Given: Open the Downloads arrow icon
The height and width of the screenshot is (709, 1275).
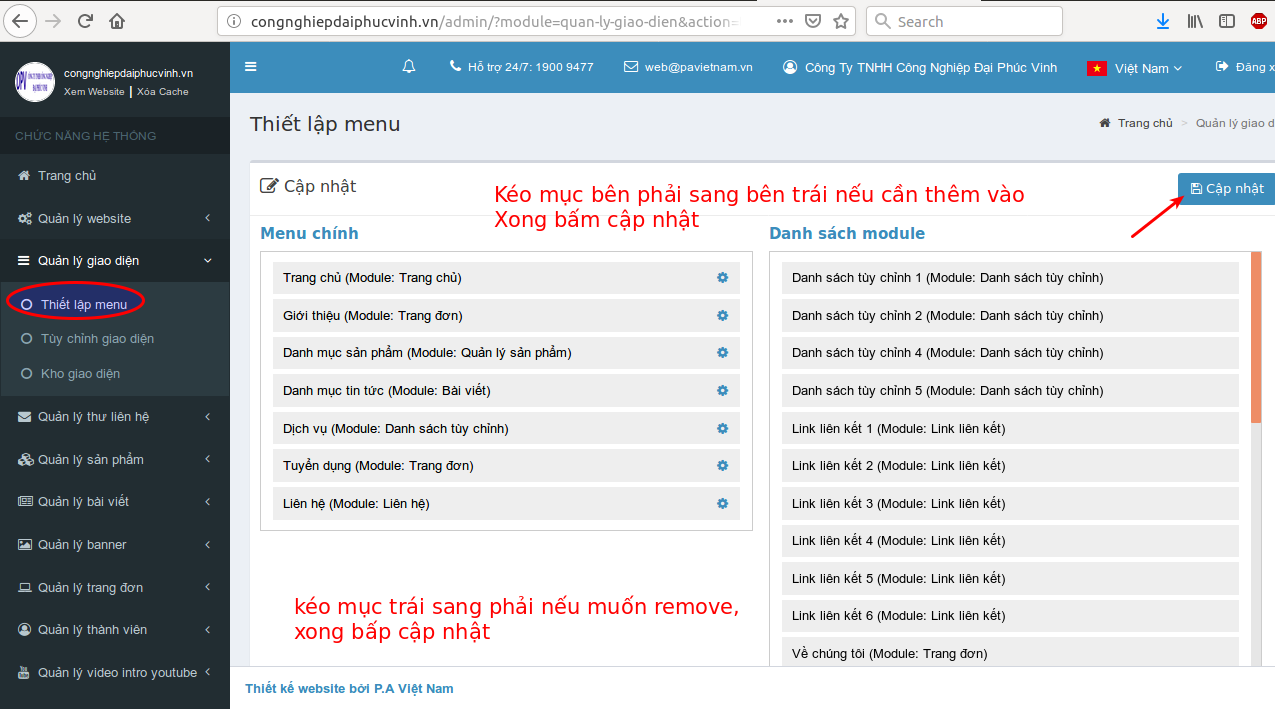Looking at the screenshot, I should coord(1163,21).
